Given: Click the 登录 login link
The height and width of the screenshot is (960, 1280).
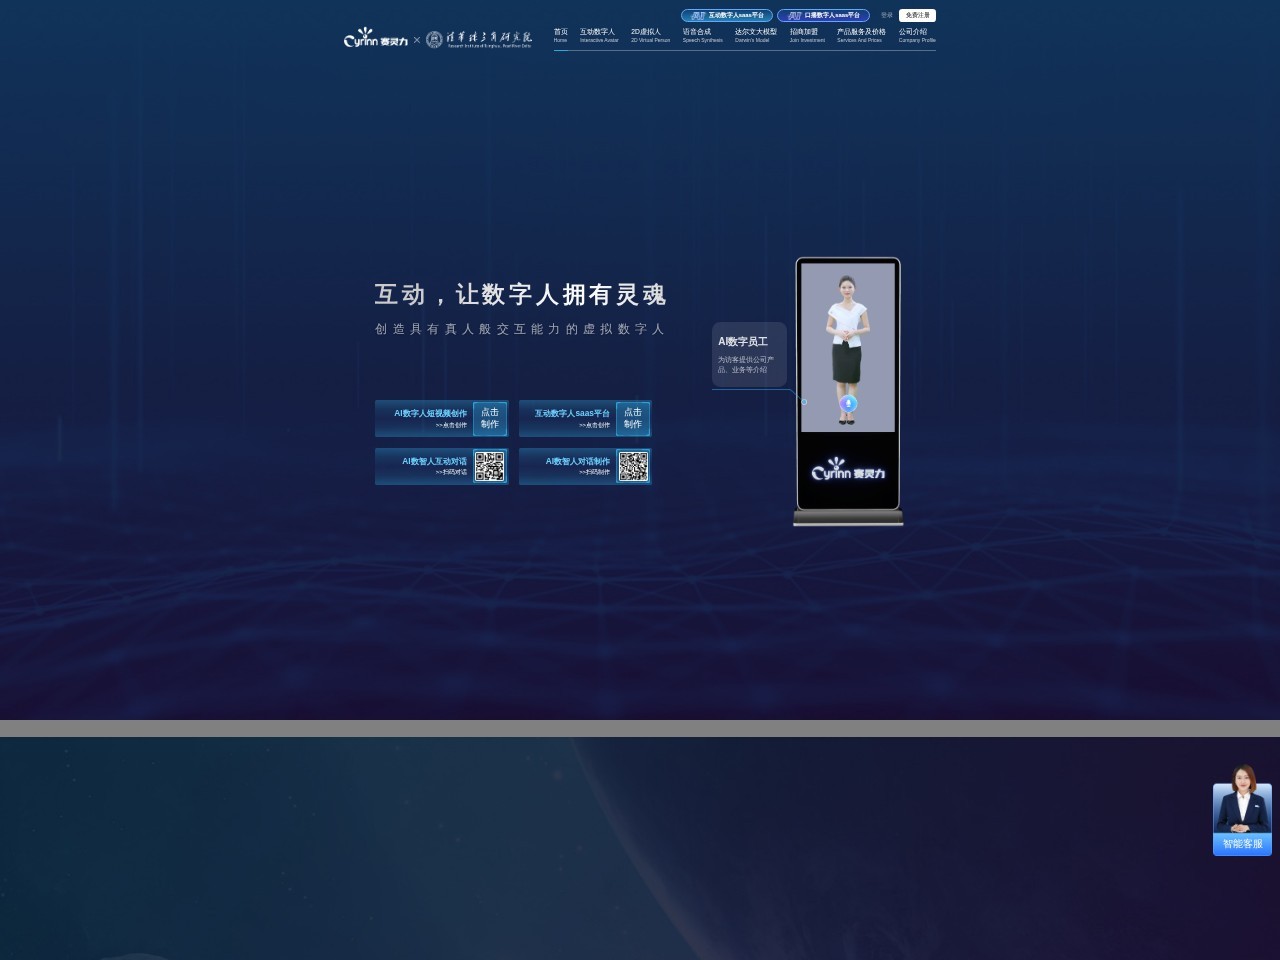Looking at the screenshot, I should click(886, 15).
